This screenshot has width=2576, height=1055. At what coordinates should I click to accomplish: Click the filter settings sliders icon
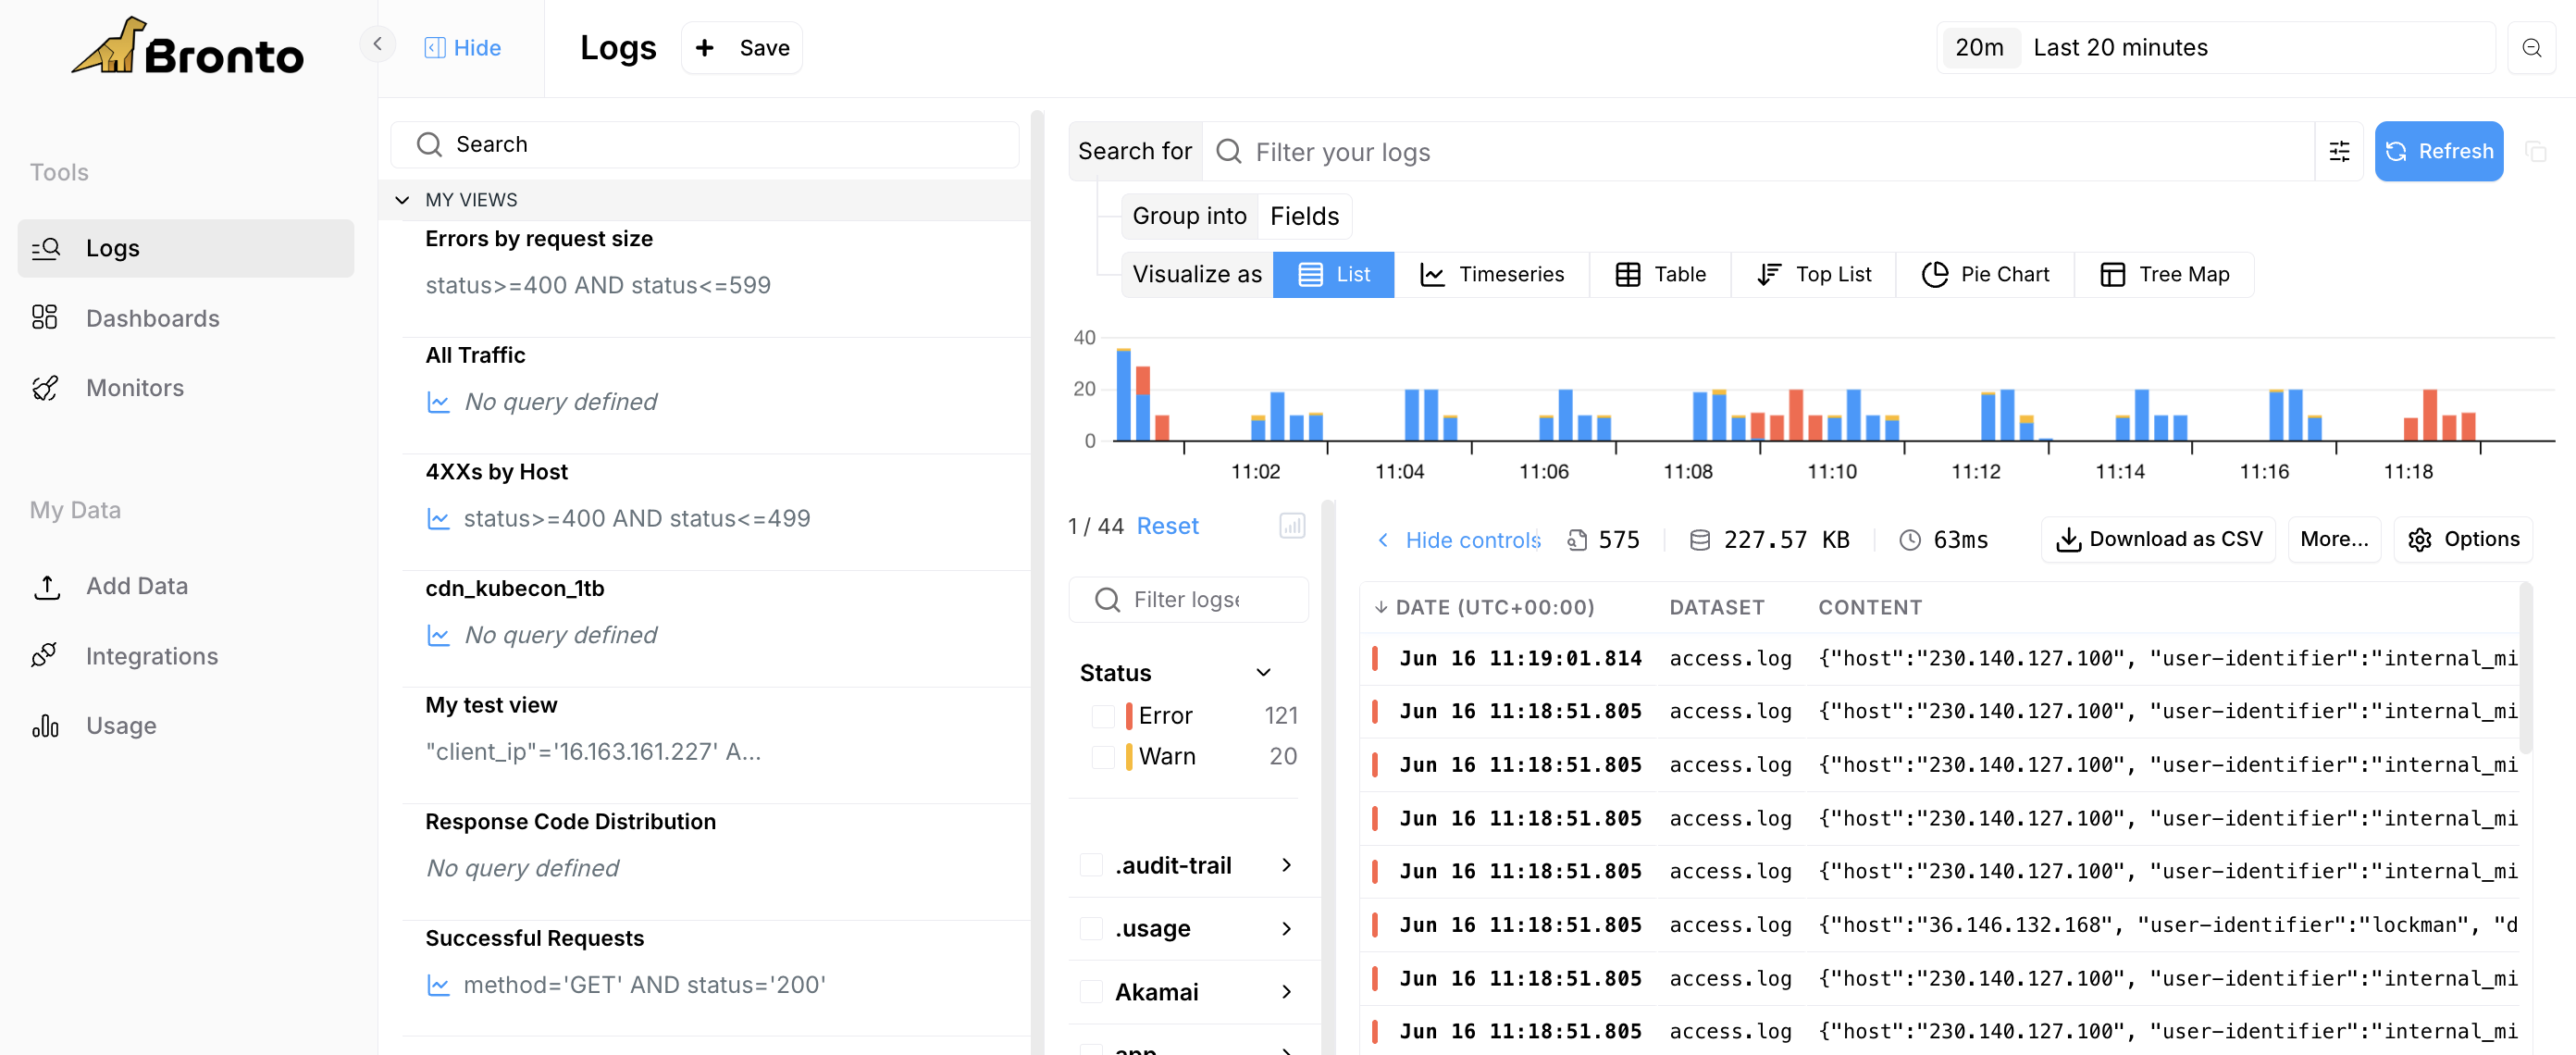tap(2338, 151)
